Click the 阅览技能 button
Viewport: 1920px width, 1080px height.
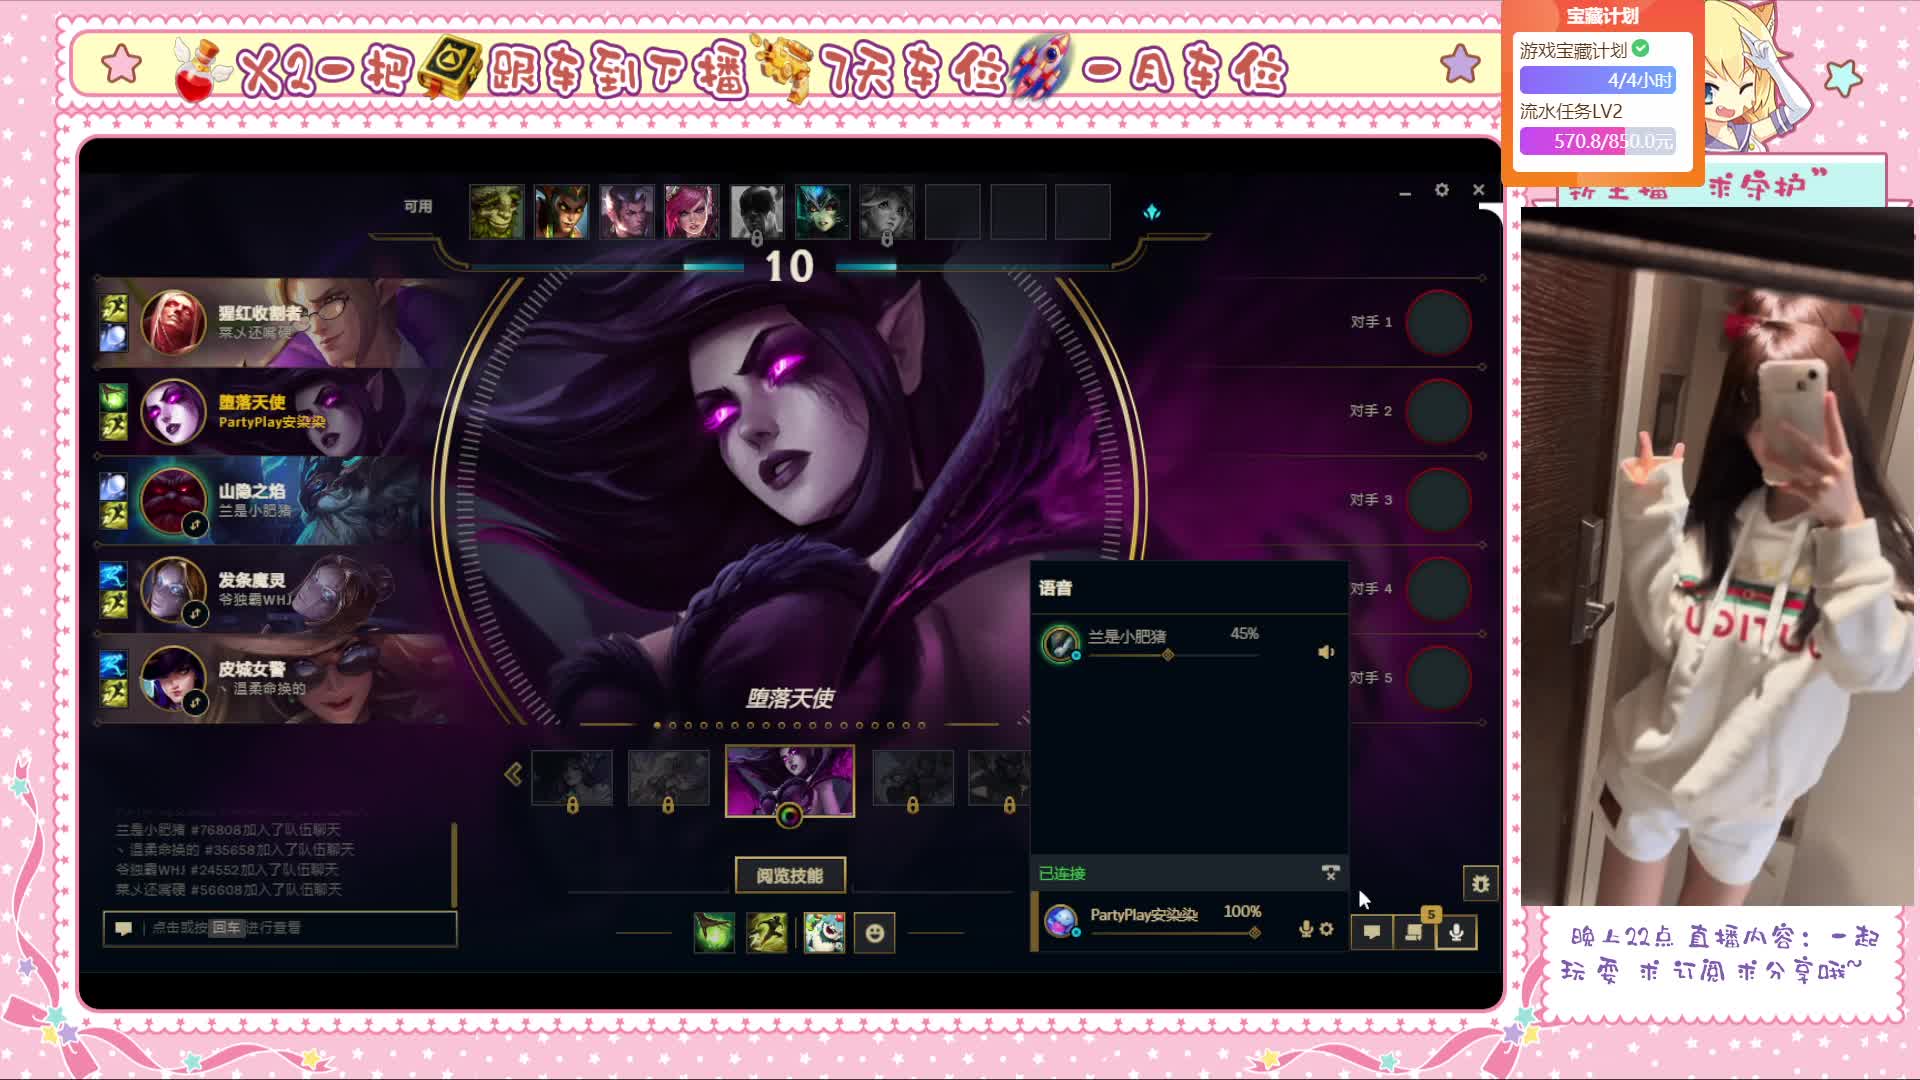point(790,876)
